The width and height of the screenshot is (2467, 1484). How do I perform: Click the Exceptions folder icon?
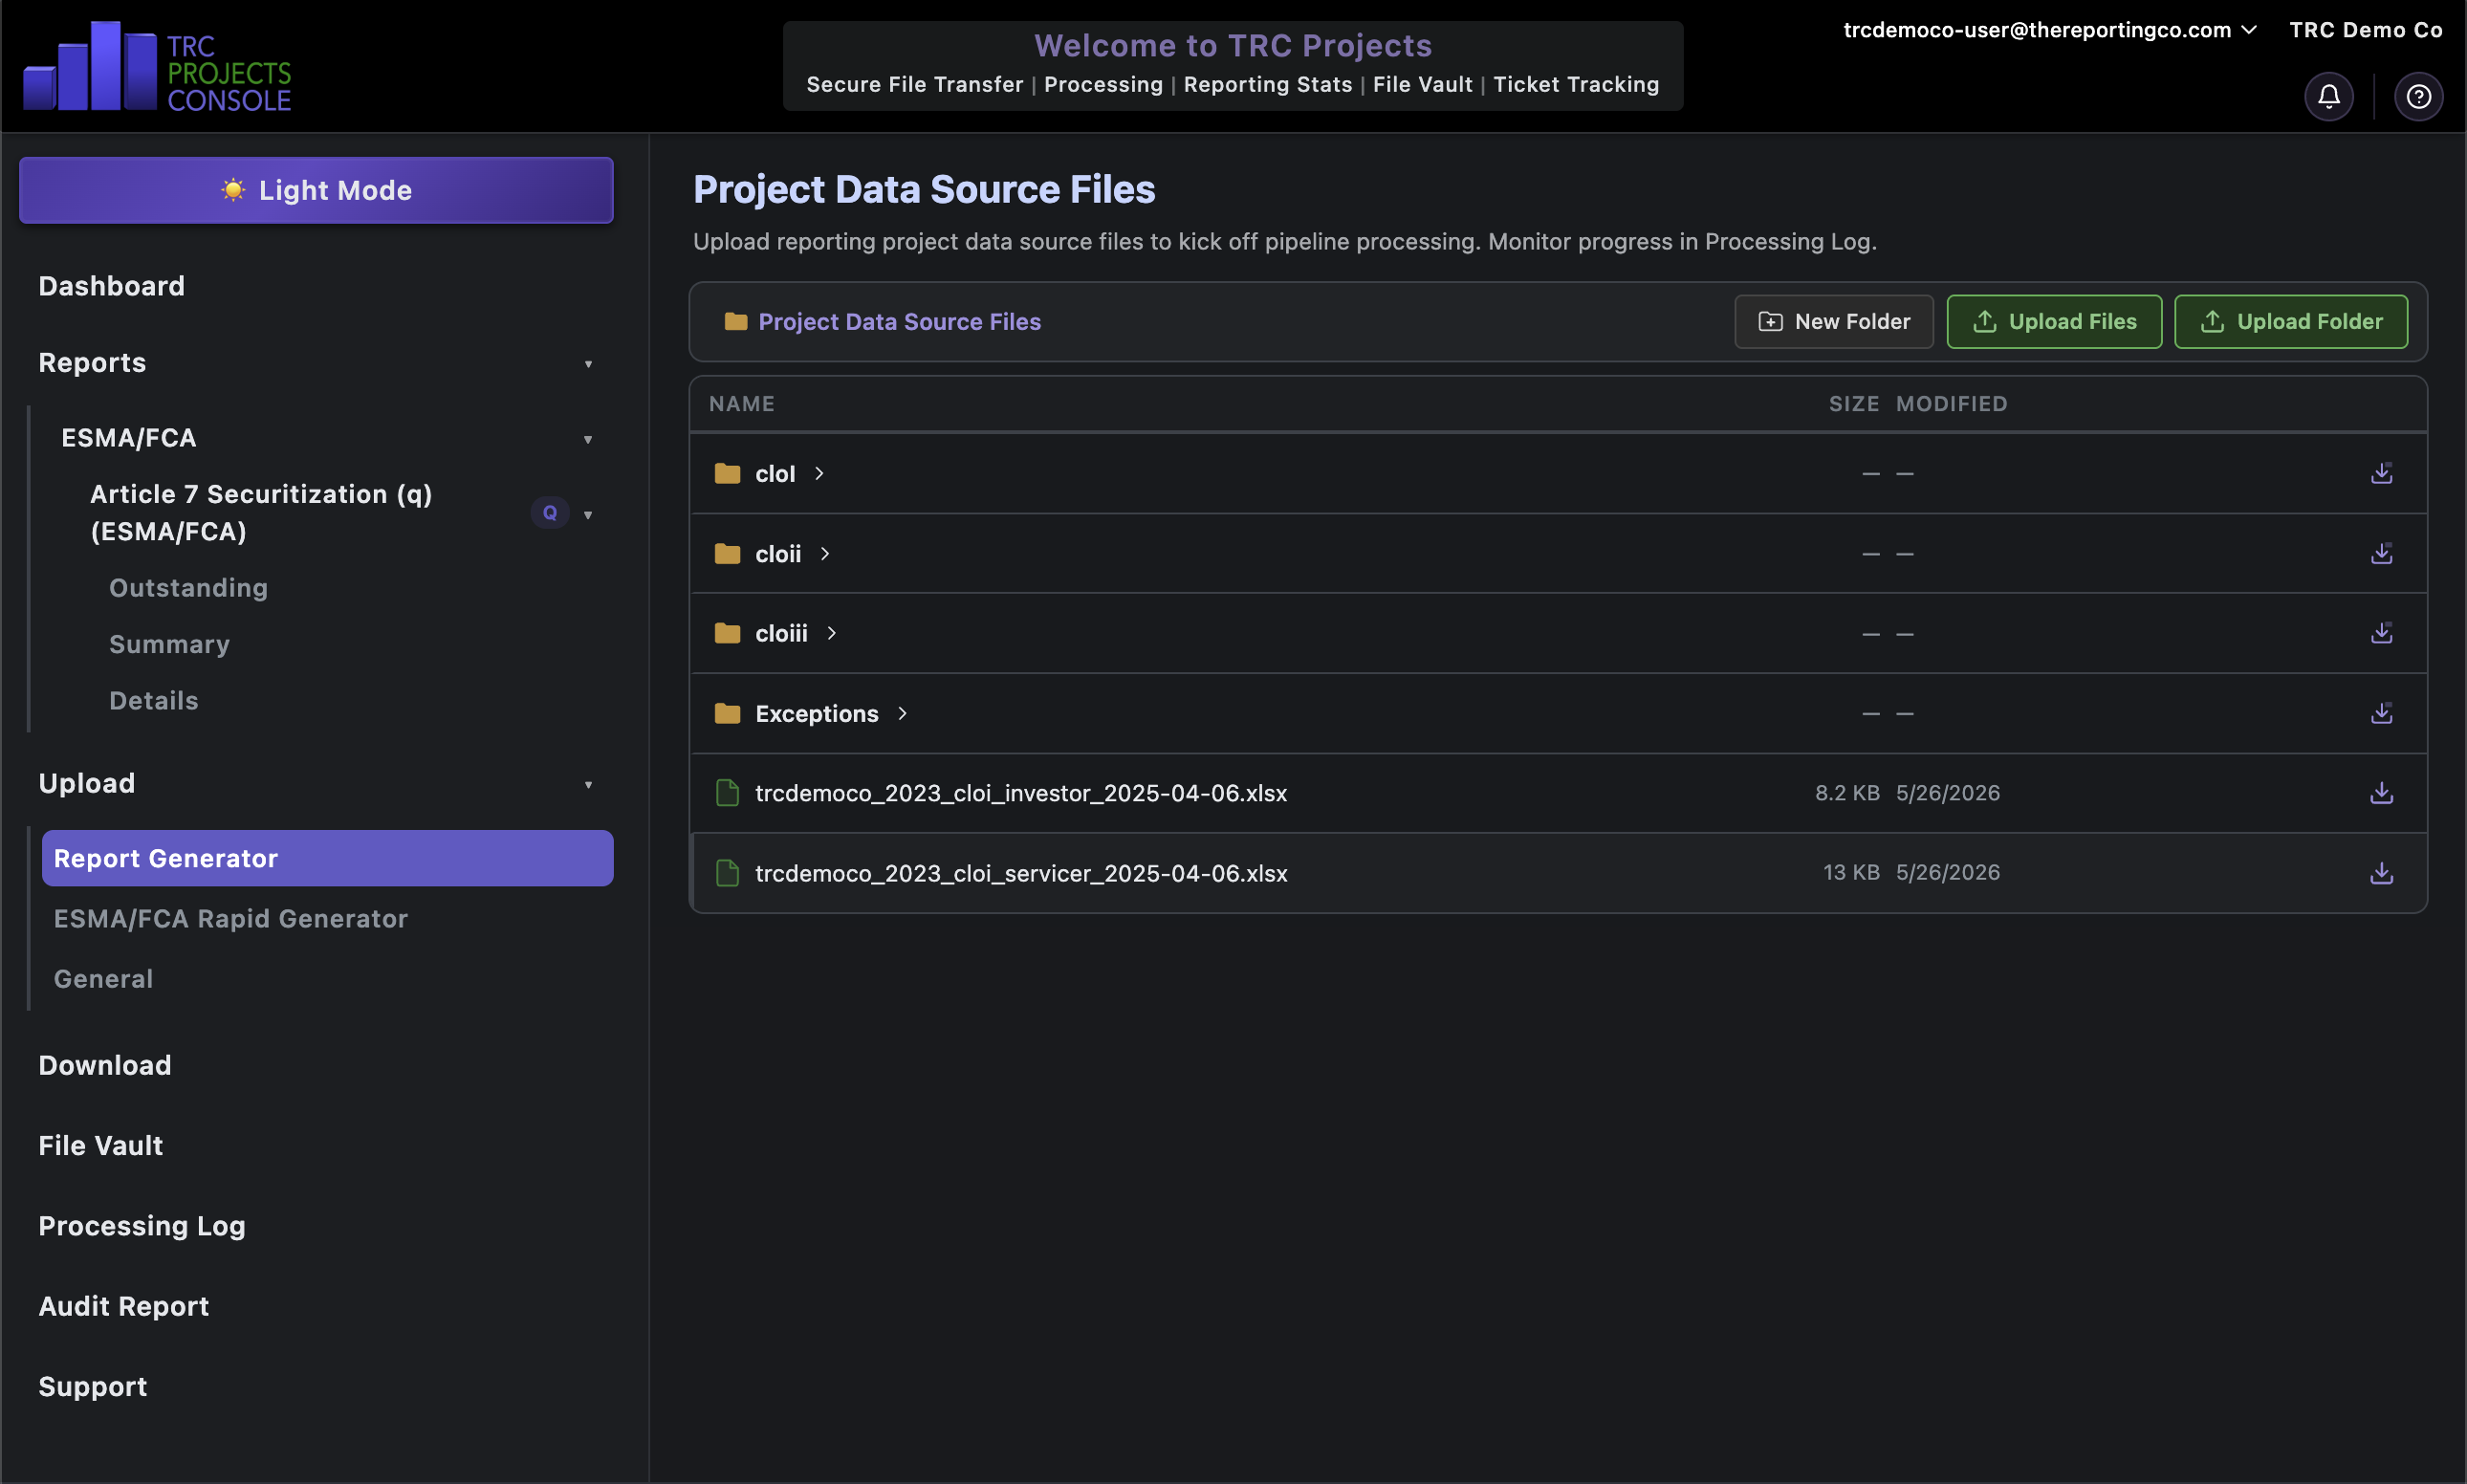(727, 713)
